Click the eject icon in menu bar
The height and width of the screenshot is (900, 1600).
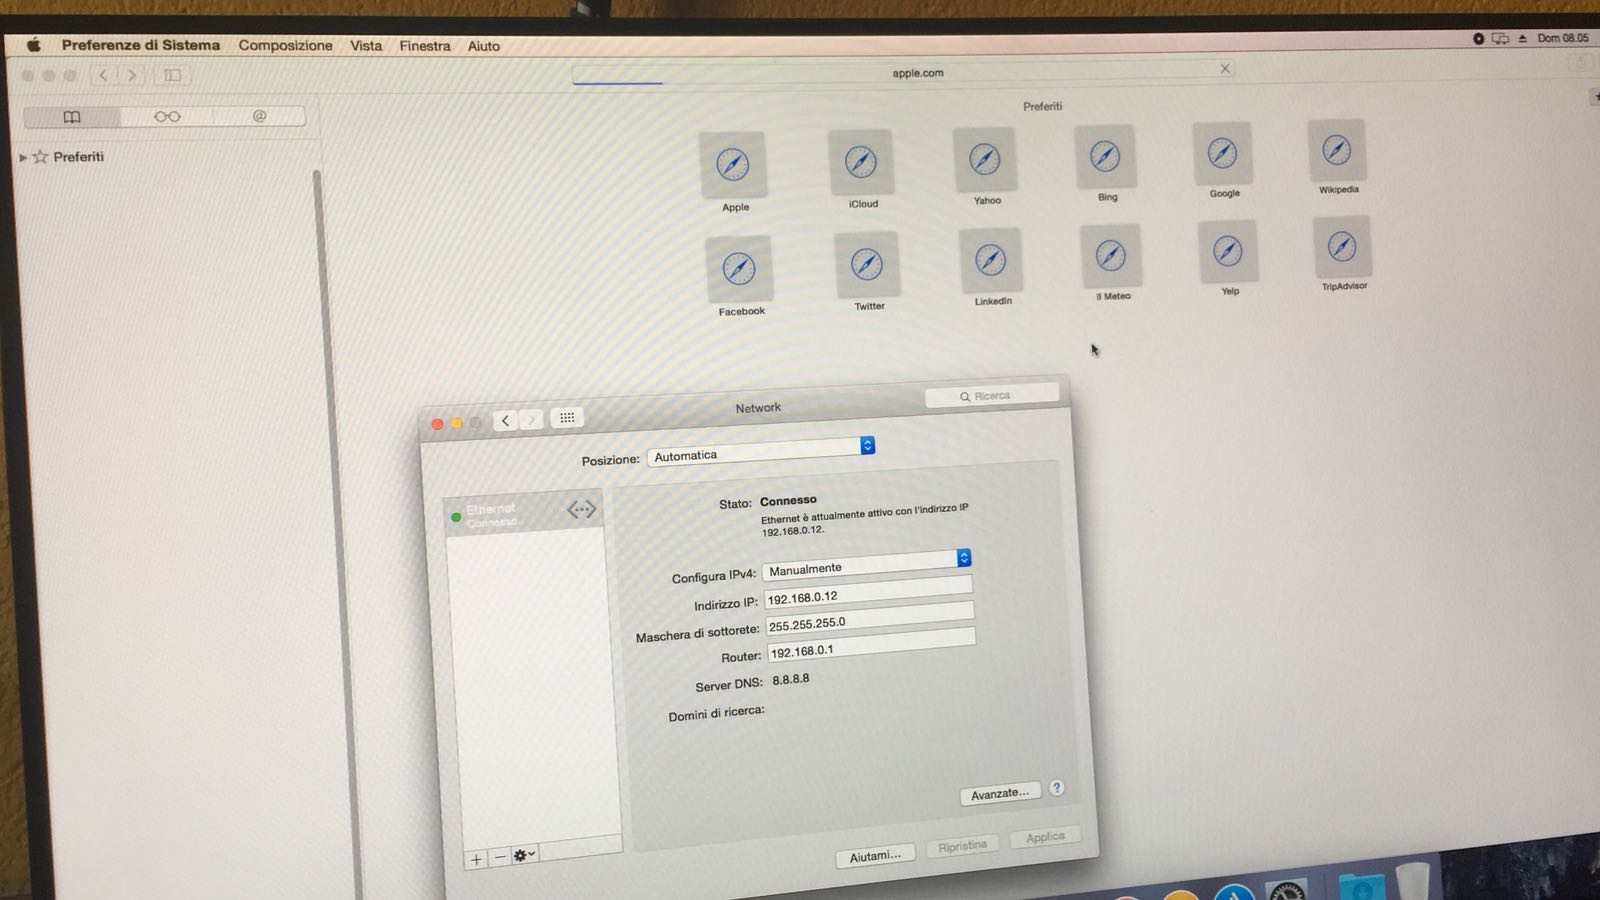click(x=1522, y=38)
